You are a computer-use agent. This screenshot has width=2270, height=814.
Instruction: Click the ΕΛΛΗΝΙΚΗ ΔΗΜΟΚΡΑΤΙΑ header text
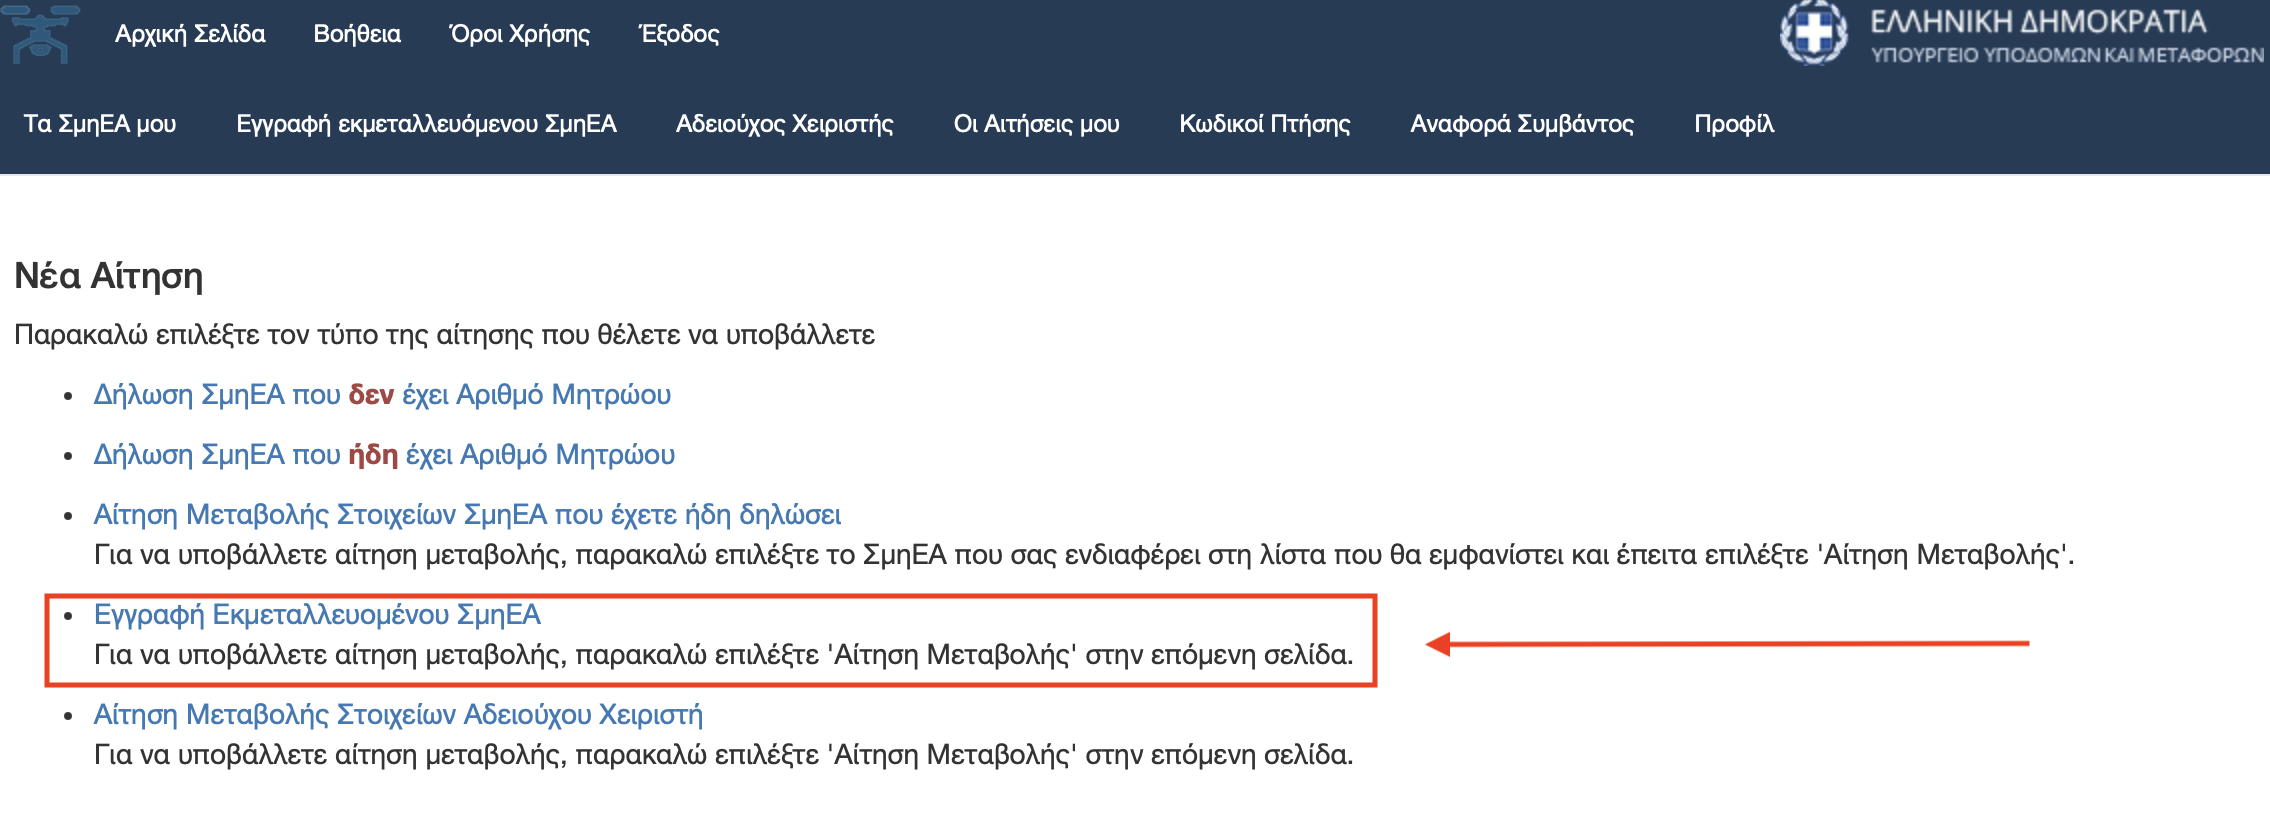[2038, 22]
